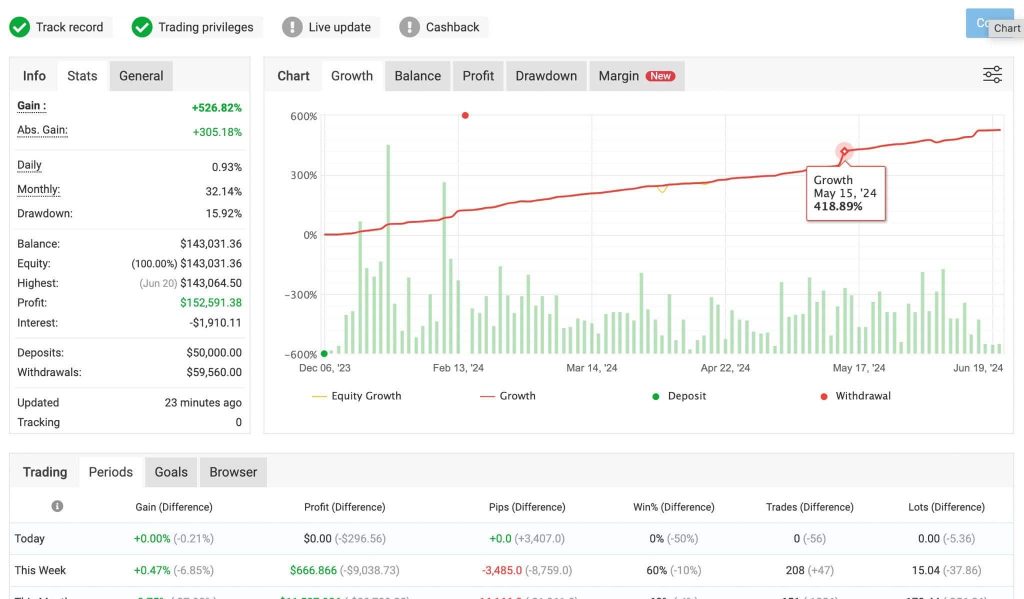
Task: Click the Live update label
Action: 340,27
